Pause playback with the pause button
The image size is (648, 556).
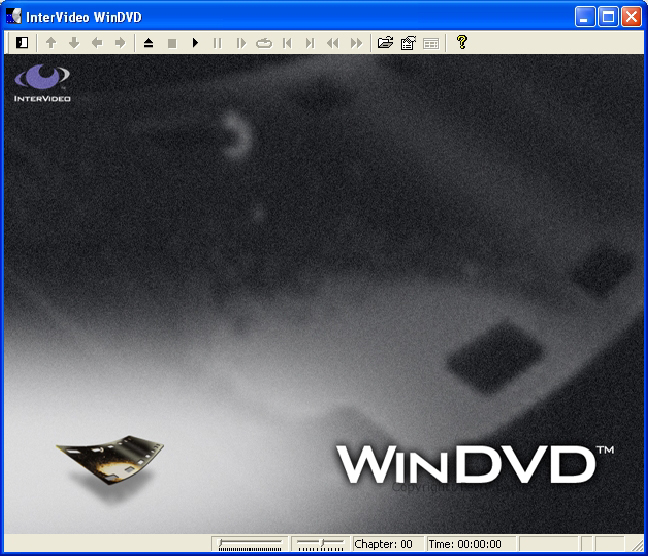click(x=218, y=43)
